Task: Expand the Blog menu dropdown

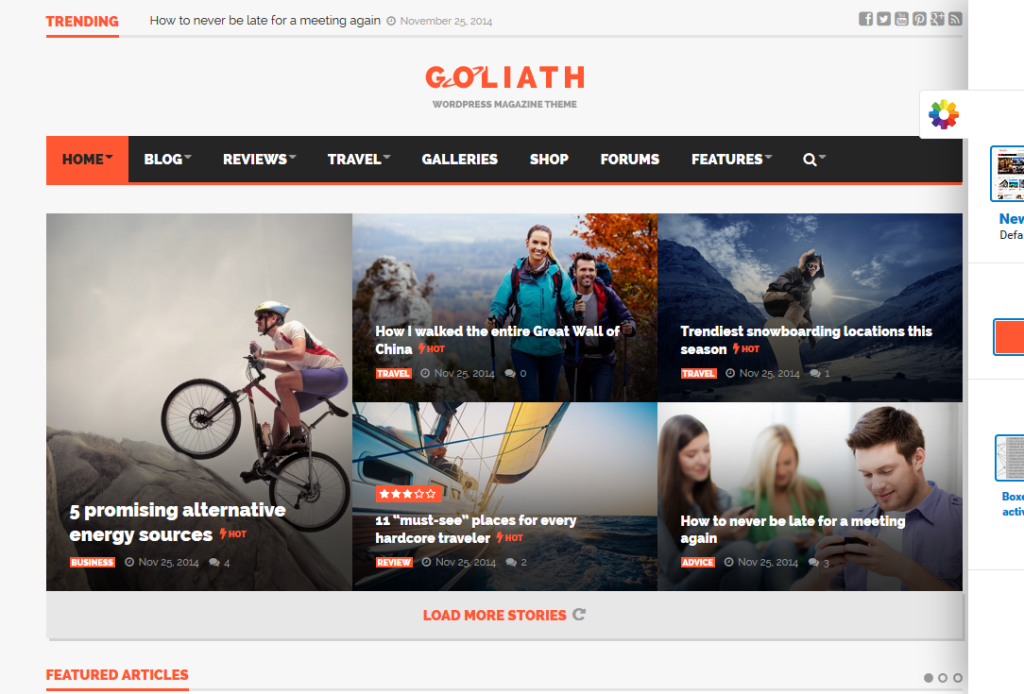Action: [x=167, y=159]
